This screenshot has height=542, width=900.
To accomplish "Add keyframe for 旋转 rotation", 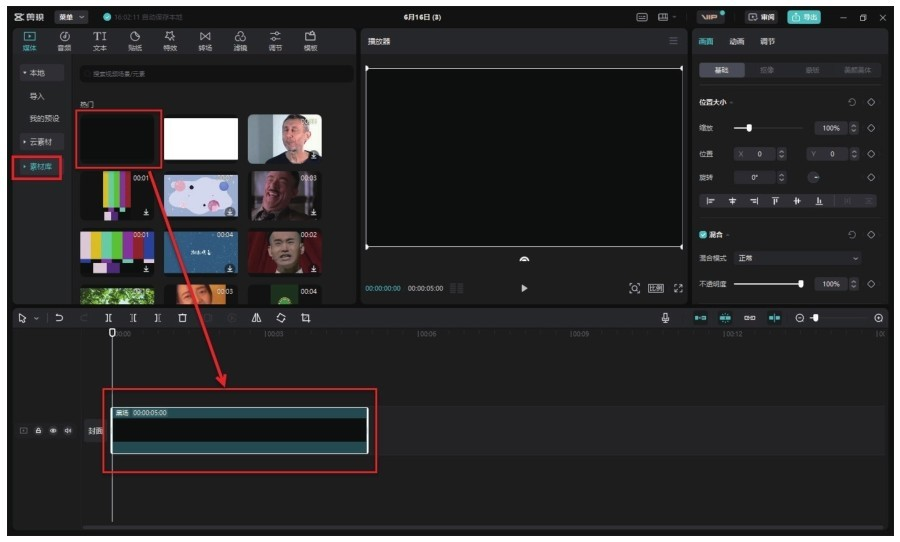I will [x=871, y=177].
